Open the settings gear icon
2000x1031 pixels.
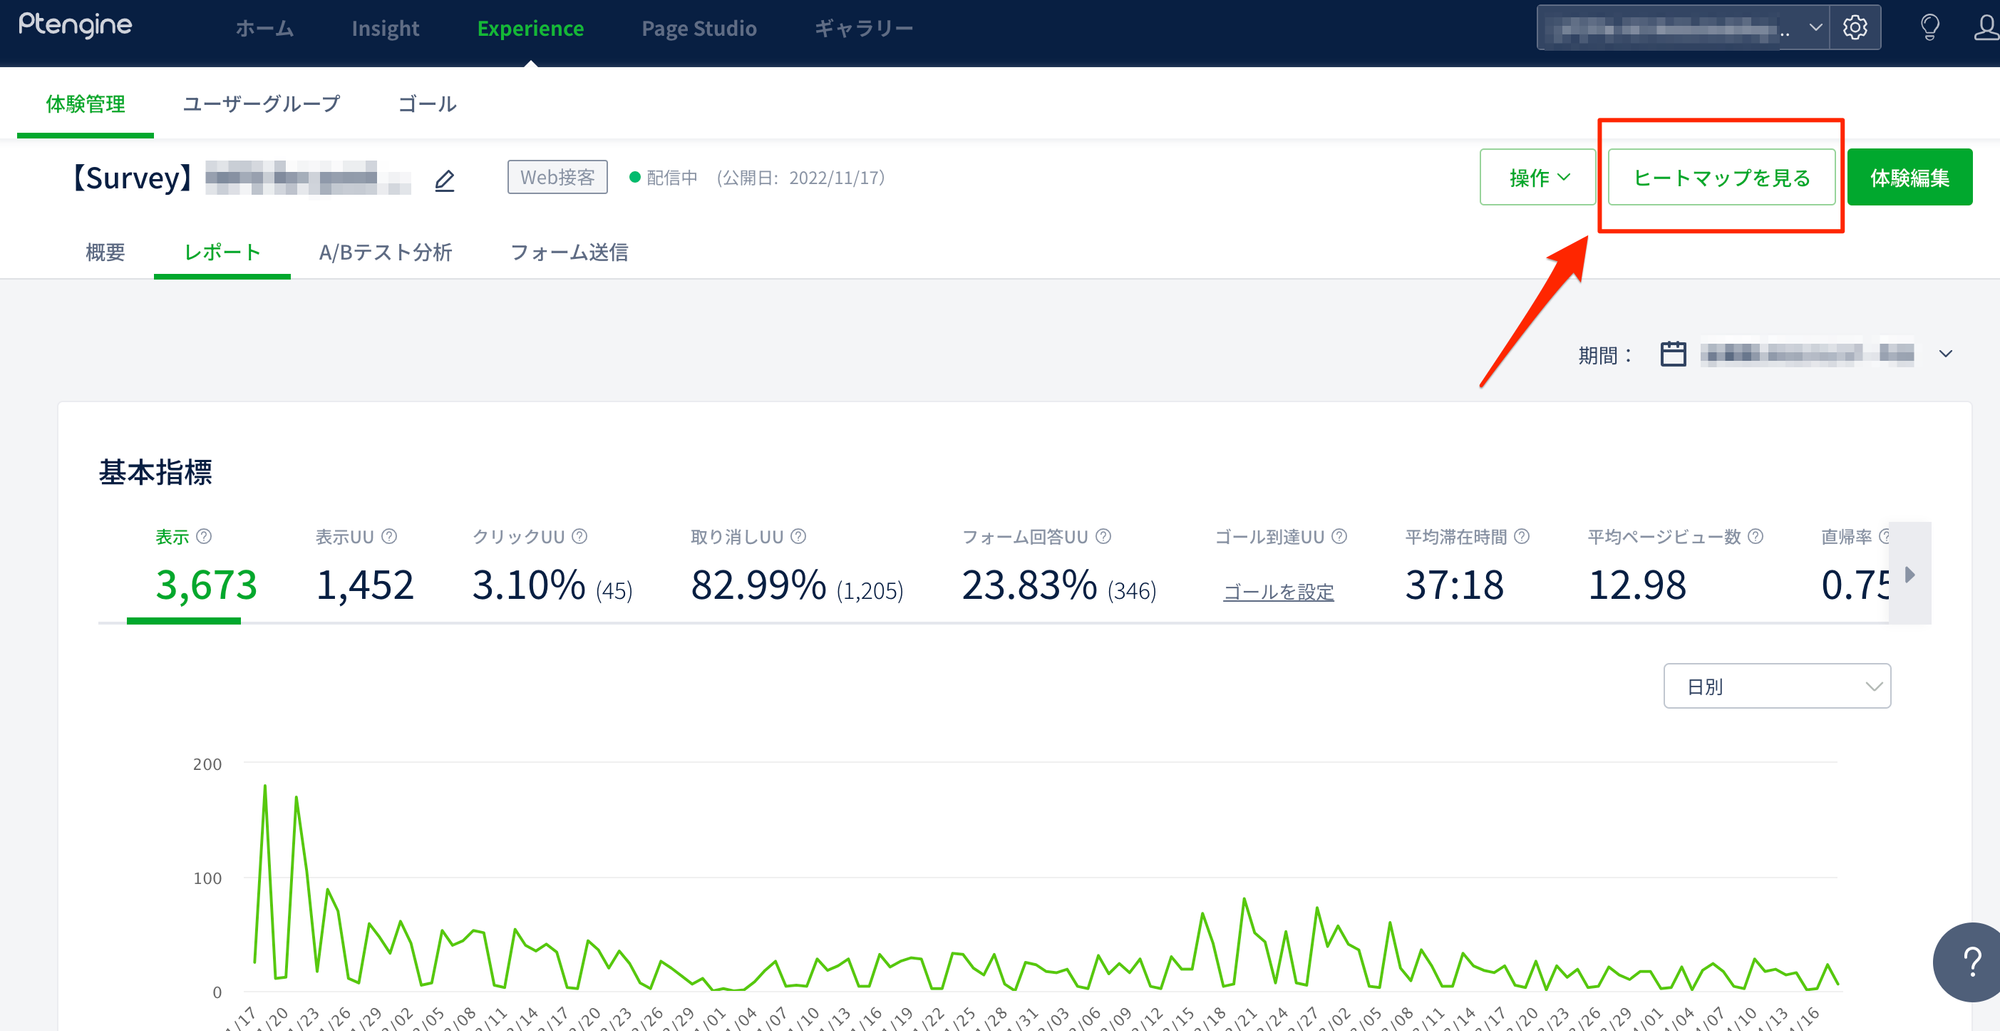coord(1855,28)
